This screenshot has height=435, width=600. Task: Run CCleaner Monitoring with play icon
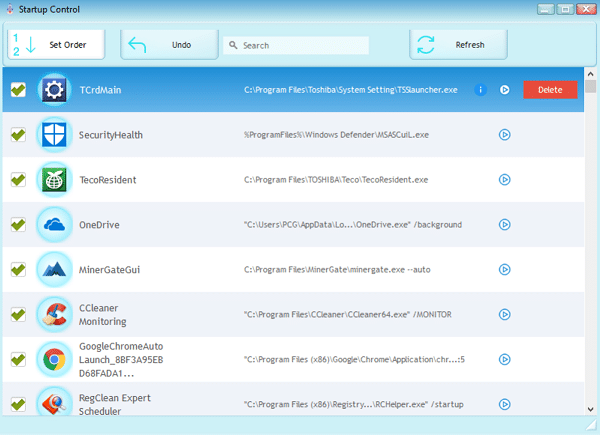[505, 314]
